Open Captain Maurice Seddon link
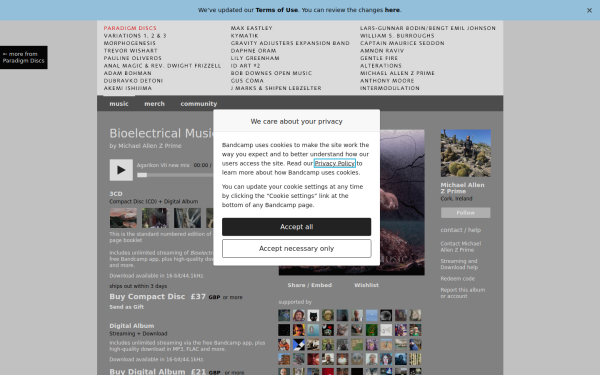Screen dimensions: 600x375 402,43
